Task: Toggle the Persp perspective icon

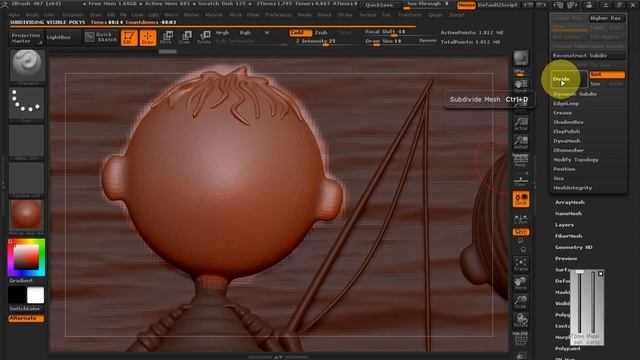Action: pos(521,161)
